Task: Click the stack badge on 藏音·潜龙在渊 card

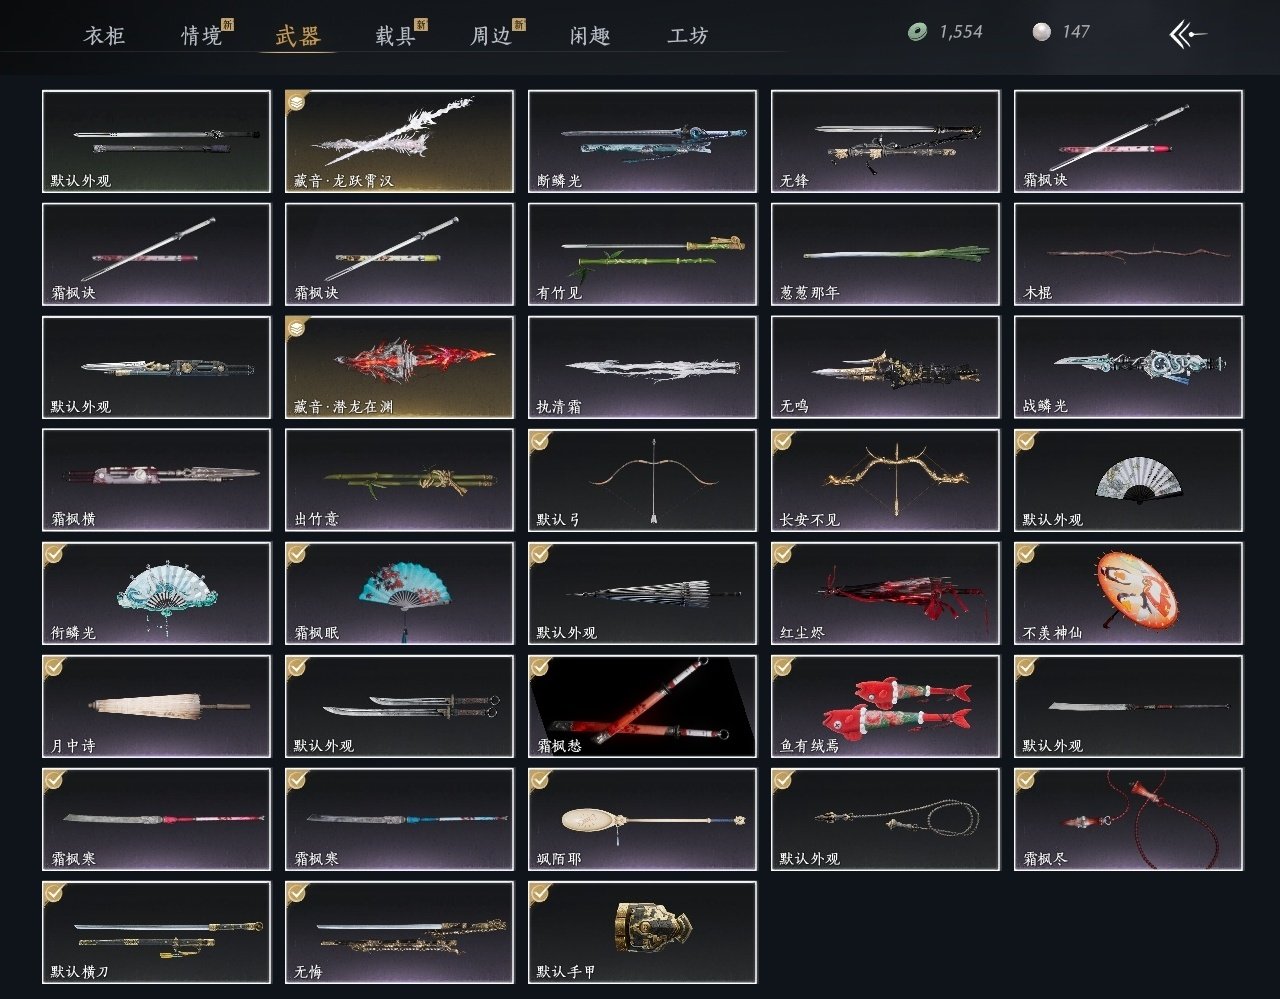Action: (297, 327)
